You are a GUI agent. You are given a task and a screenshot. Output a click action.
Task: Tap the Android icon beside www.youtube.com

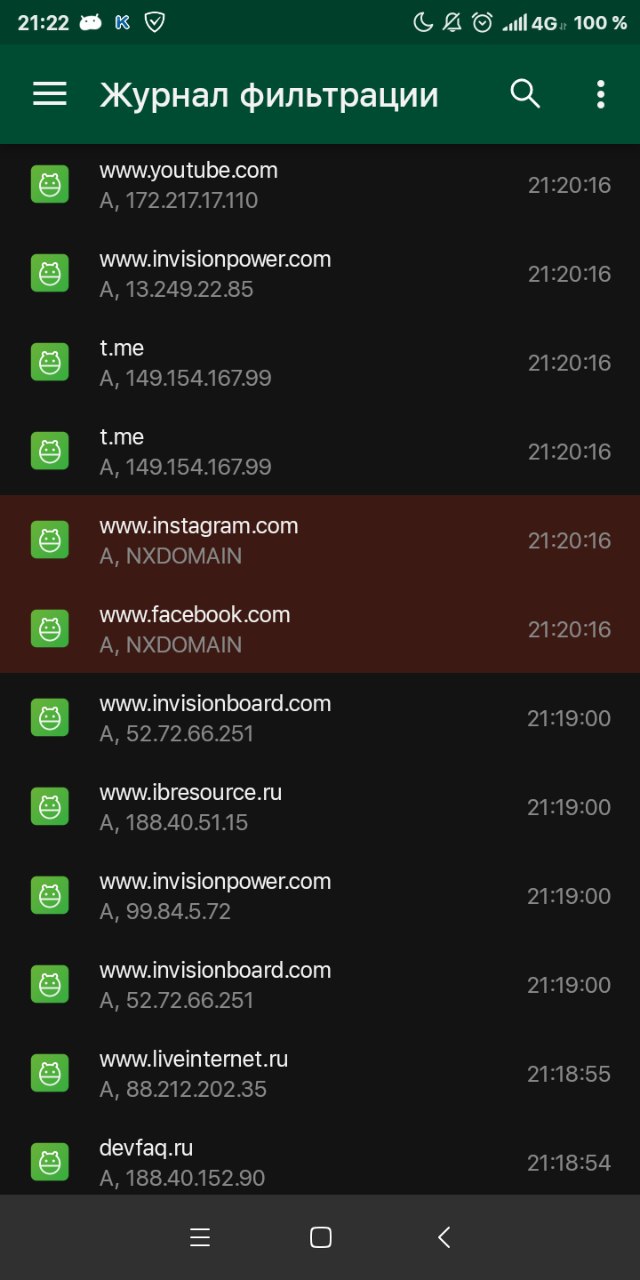[49, 185]
